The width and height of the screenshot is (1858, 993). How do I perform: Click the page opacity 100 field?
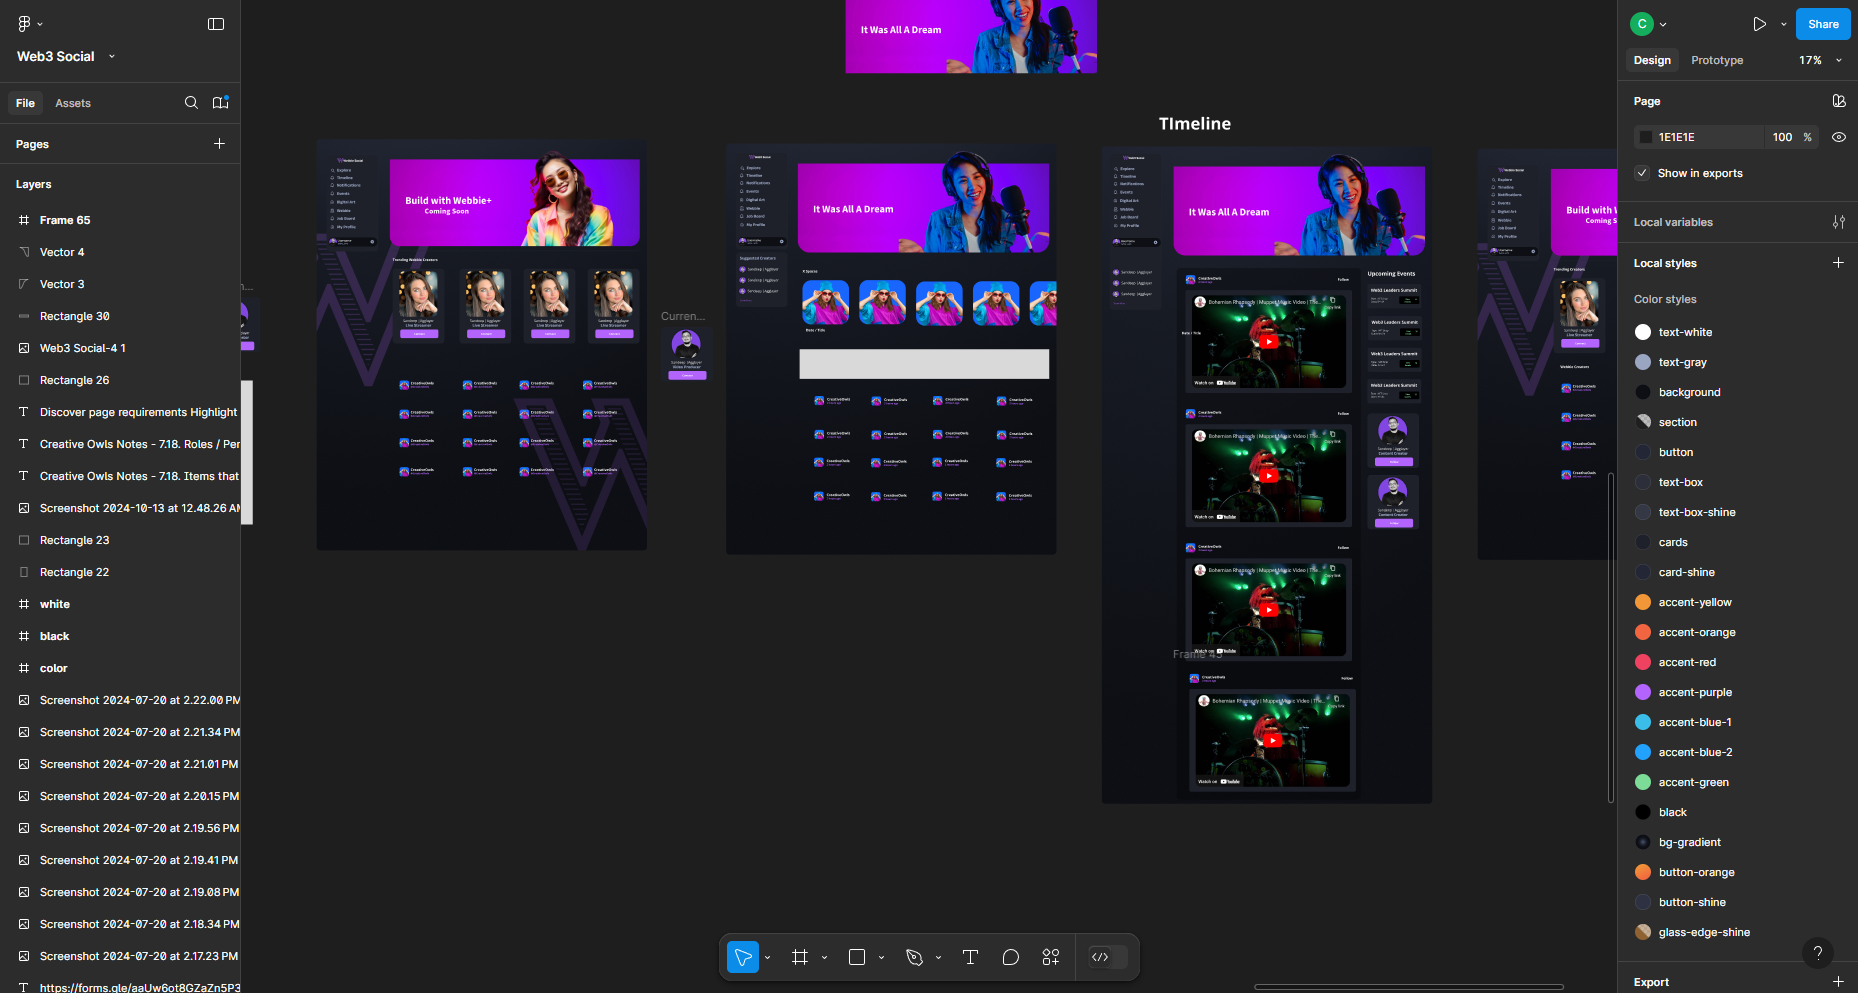click(x=1782, y=137)
